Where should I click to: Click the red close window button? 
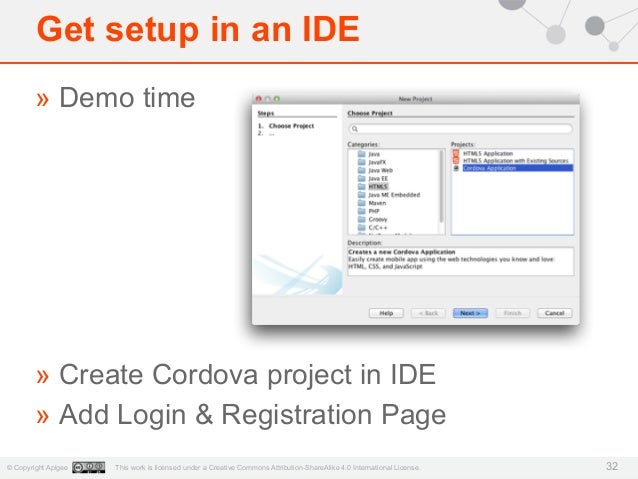click(x=258, y=99)
